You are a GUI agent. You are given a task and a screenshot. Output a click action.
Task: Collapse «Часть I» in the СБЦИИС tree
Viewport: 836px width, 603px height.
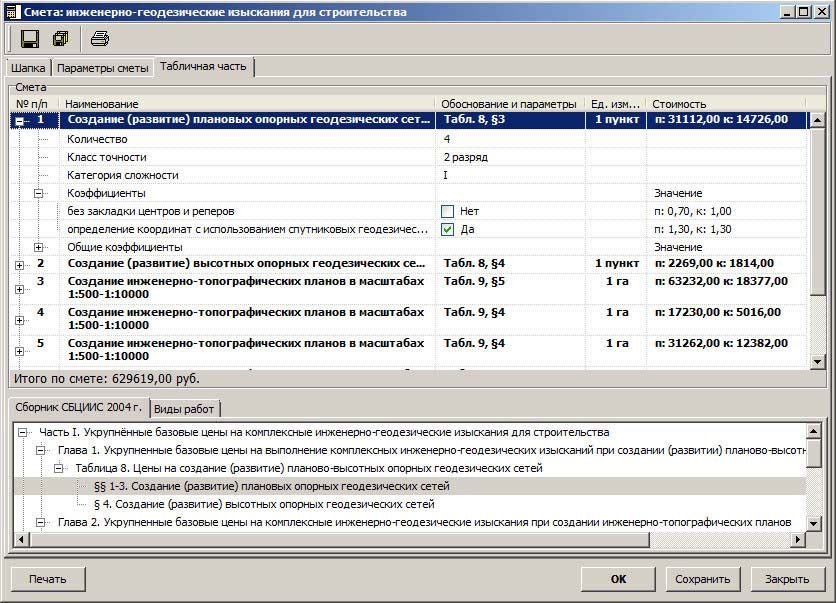22,432
